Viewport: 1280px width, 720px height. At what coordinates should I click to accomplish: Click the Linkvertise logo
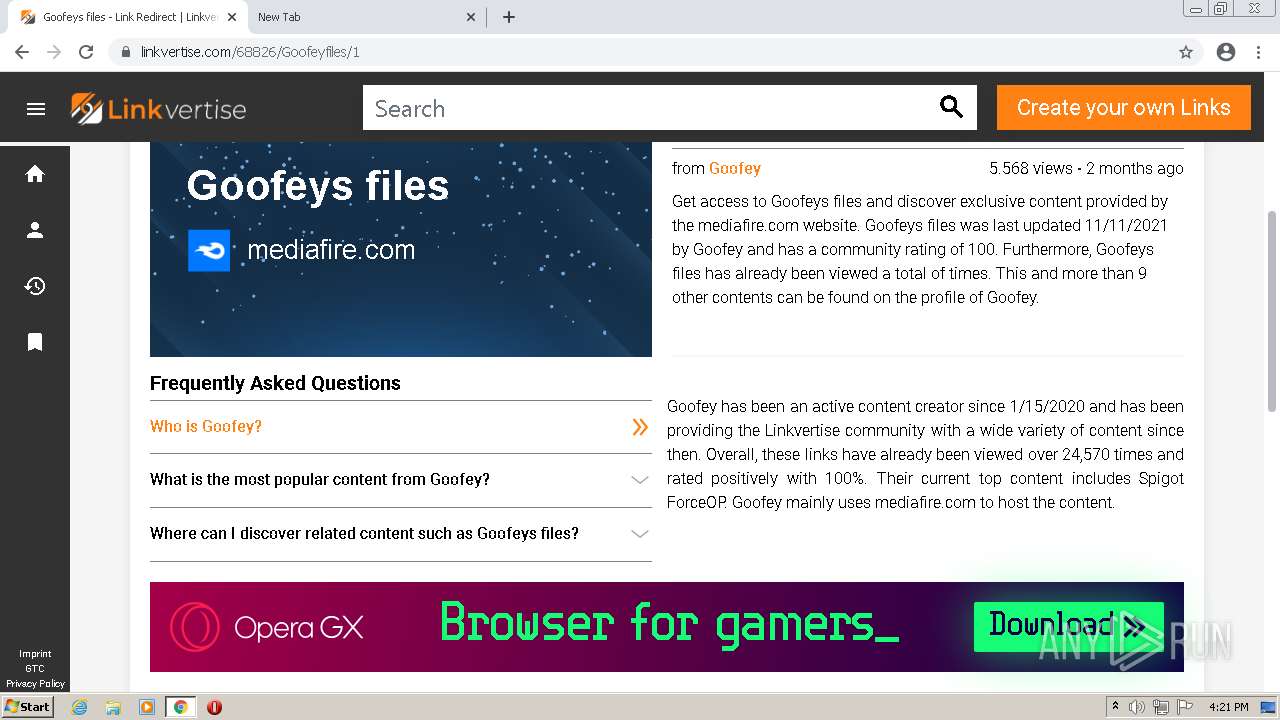click(158, 109)
